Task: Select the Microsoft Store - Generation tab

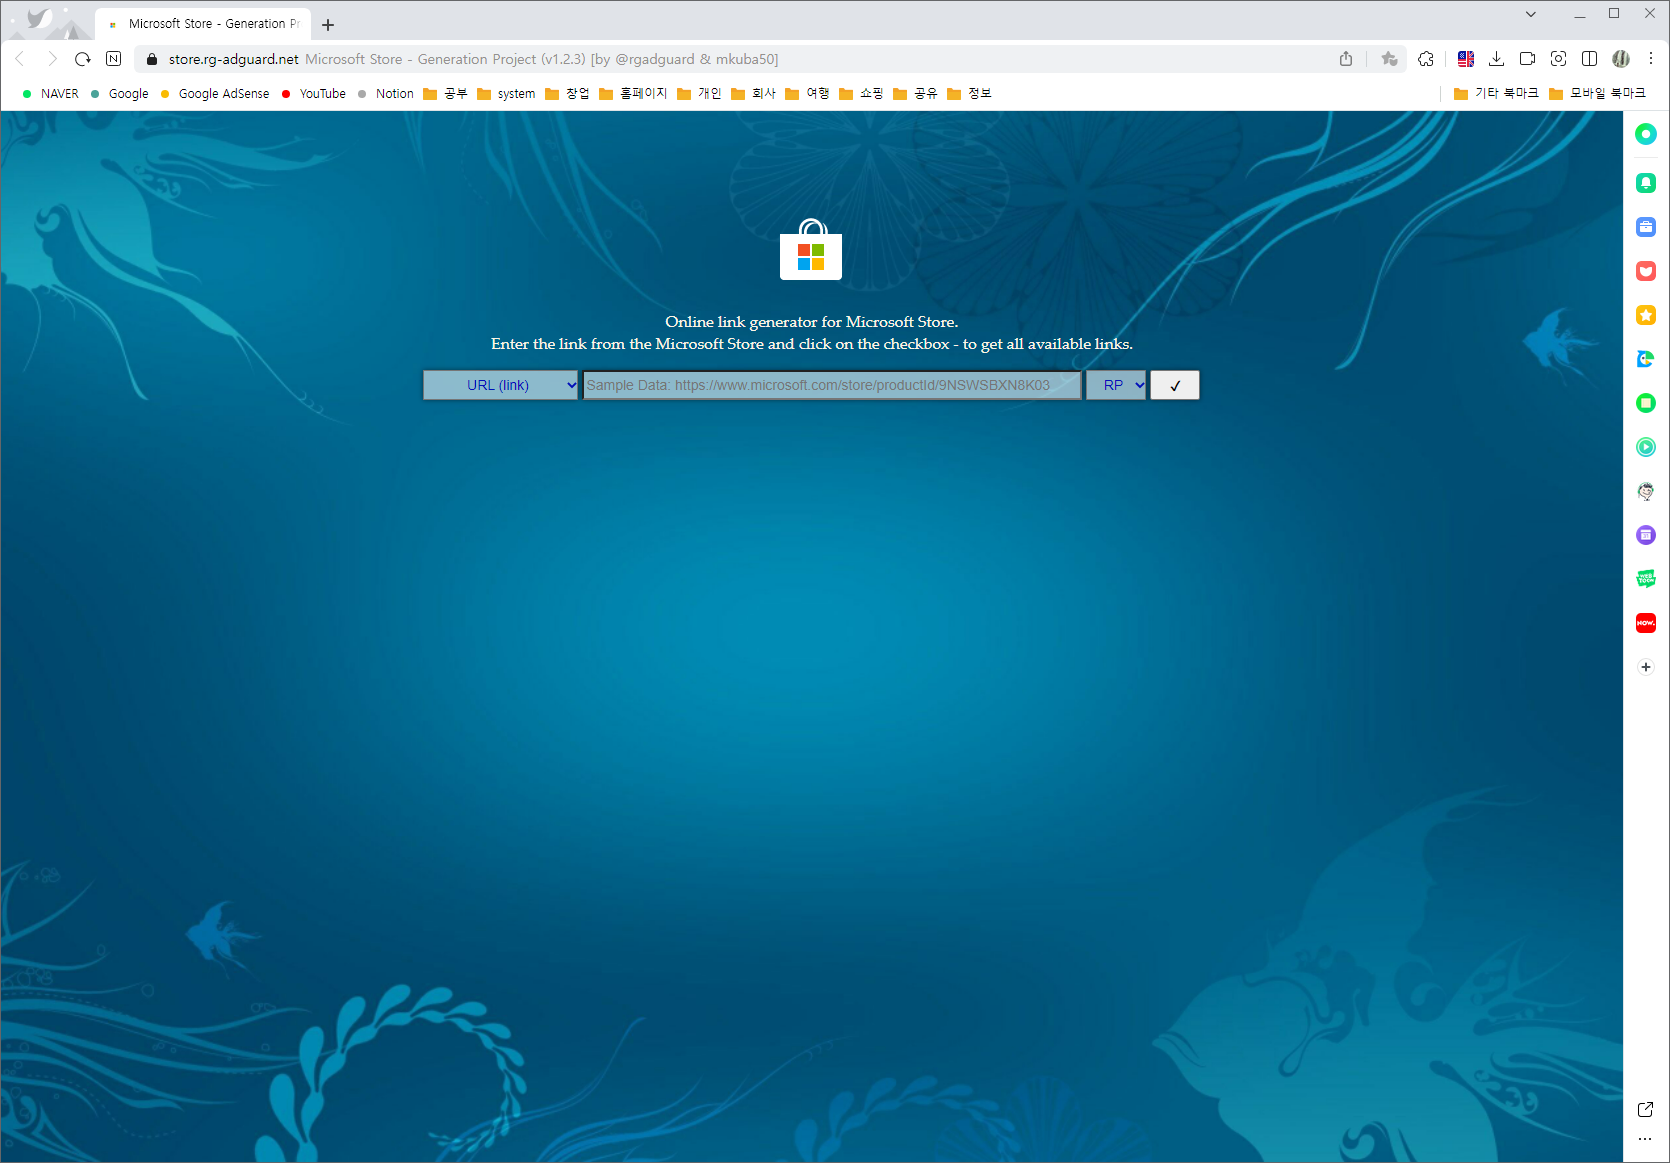Action: 203,24
